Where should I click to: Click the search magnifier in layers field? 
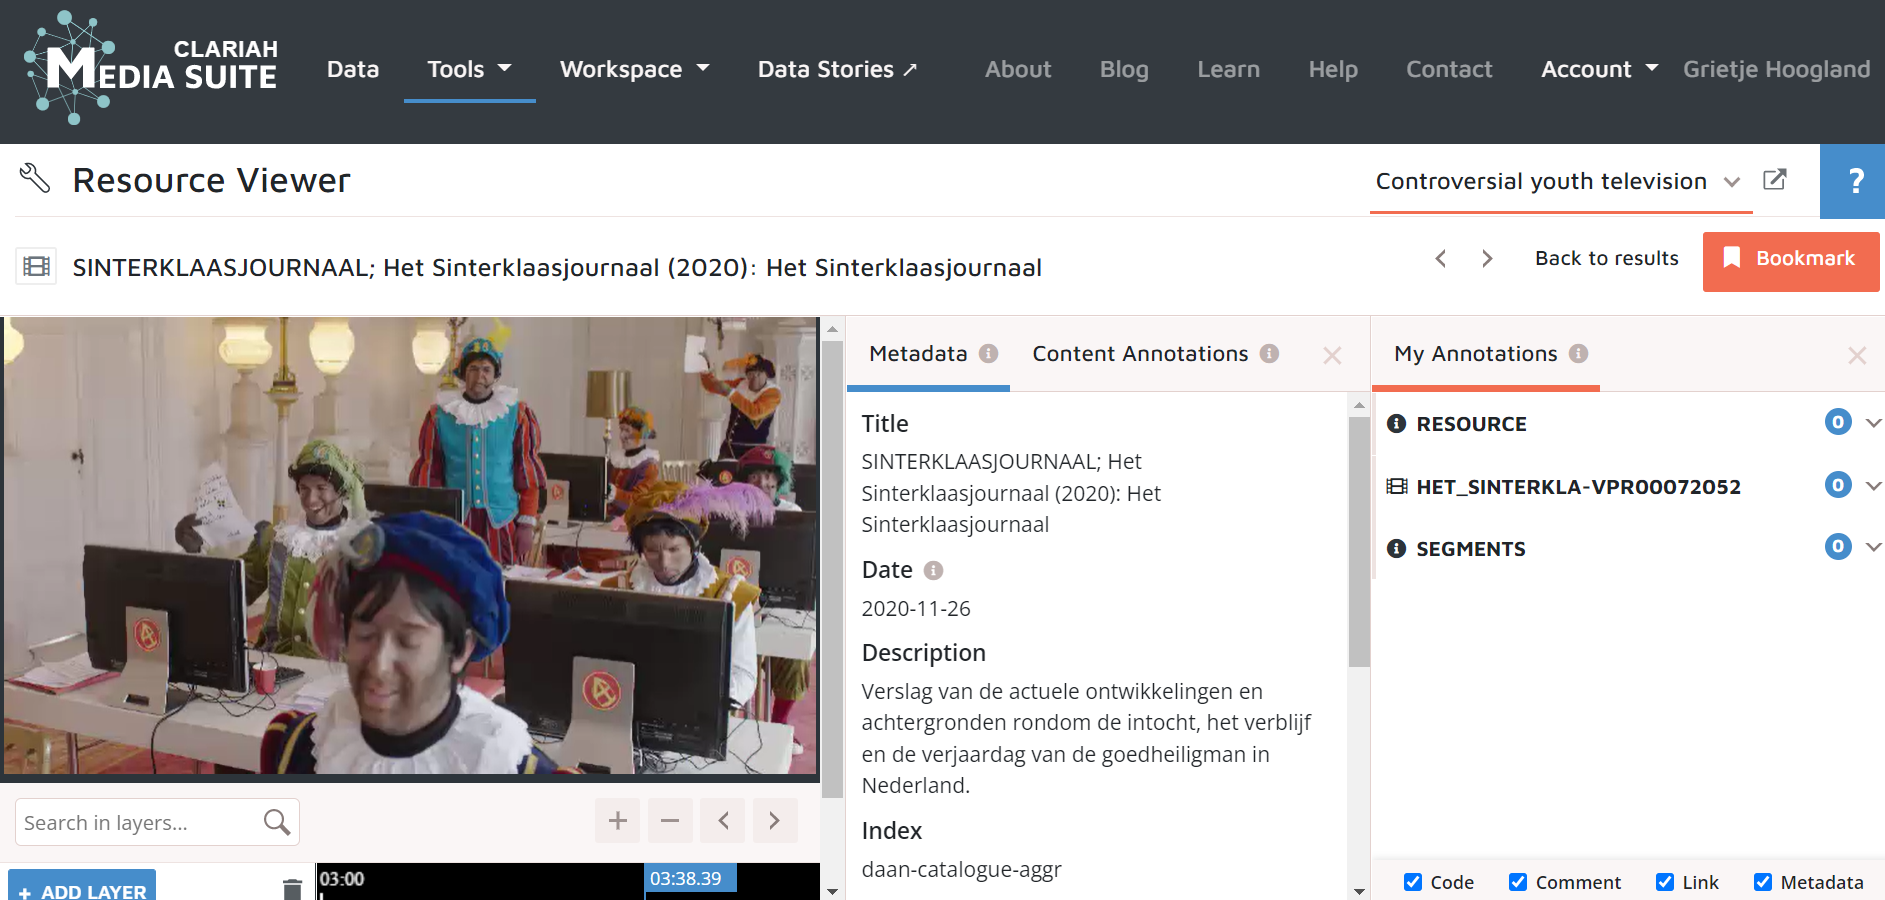277,822
